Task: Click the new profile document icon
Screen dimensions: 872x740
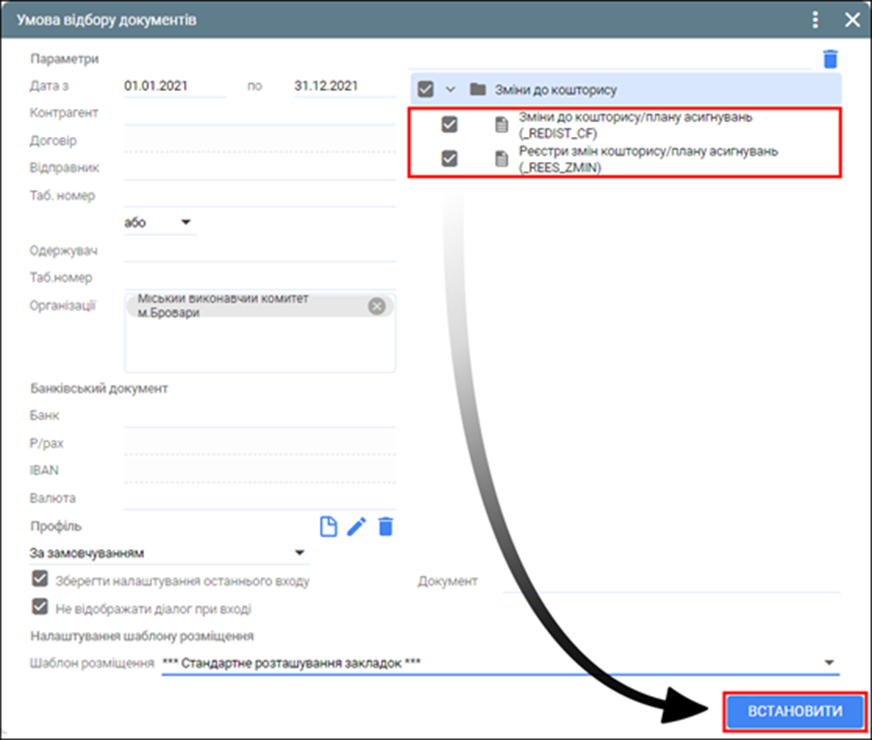Action: 328,527
